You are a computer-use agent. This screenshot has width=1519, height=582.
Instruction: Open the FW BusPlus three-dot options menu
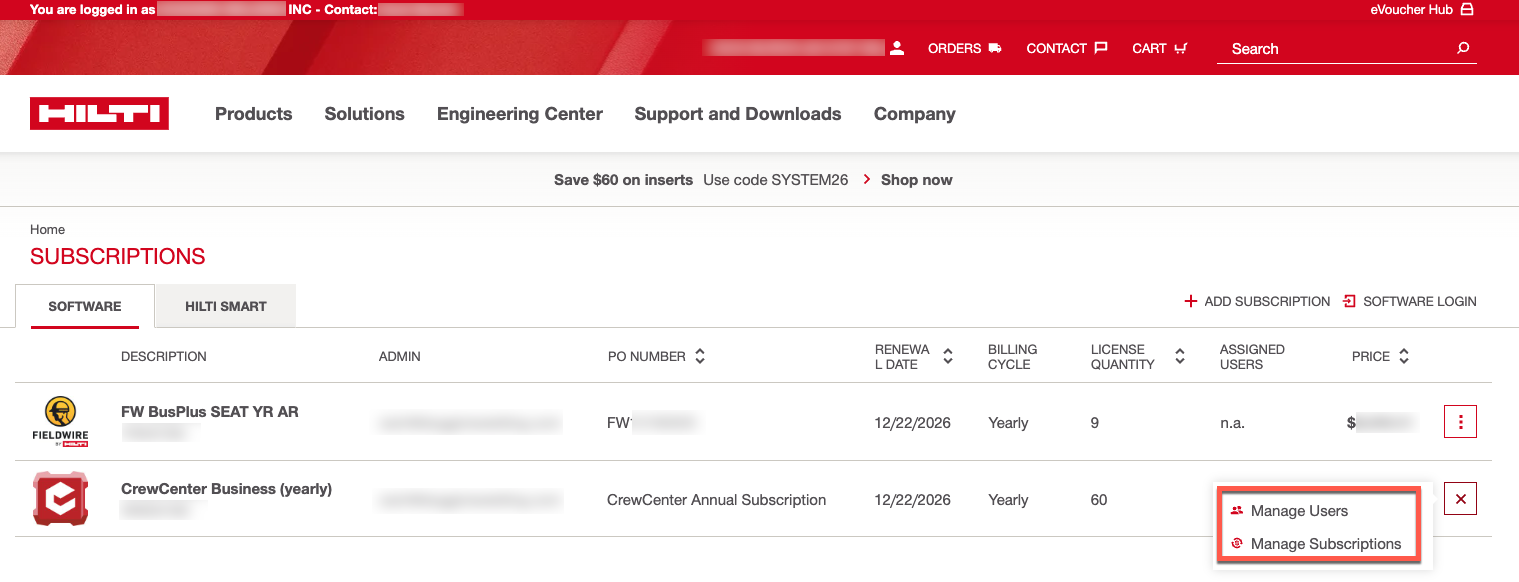[x=1461, y=422]
